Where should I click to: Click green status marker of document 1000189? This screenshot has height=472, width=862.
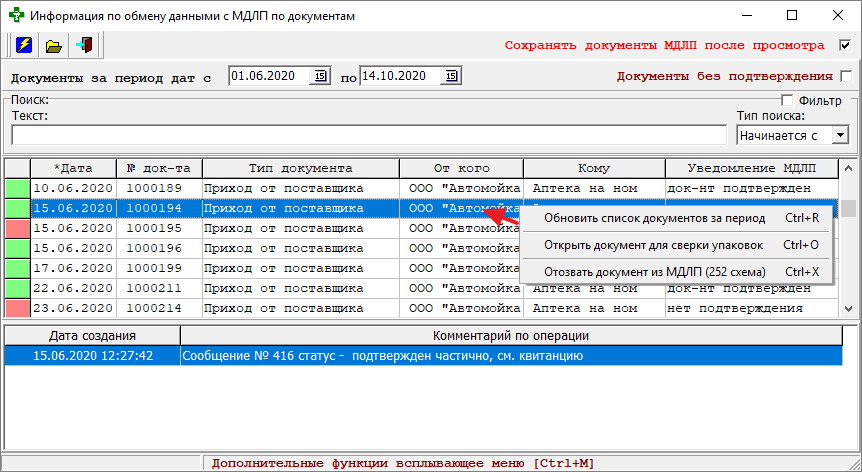[x=17, y=188]
